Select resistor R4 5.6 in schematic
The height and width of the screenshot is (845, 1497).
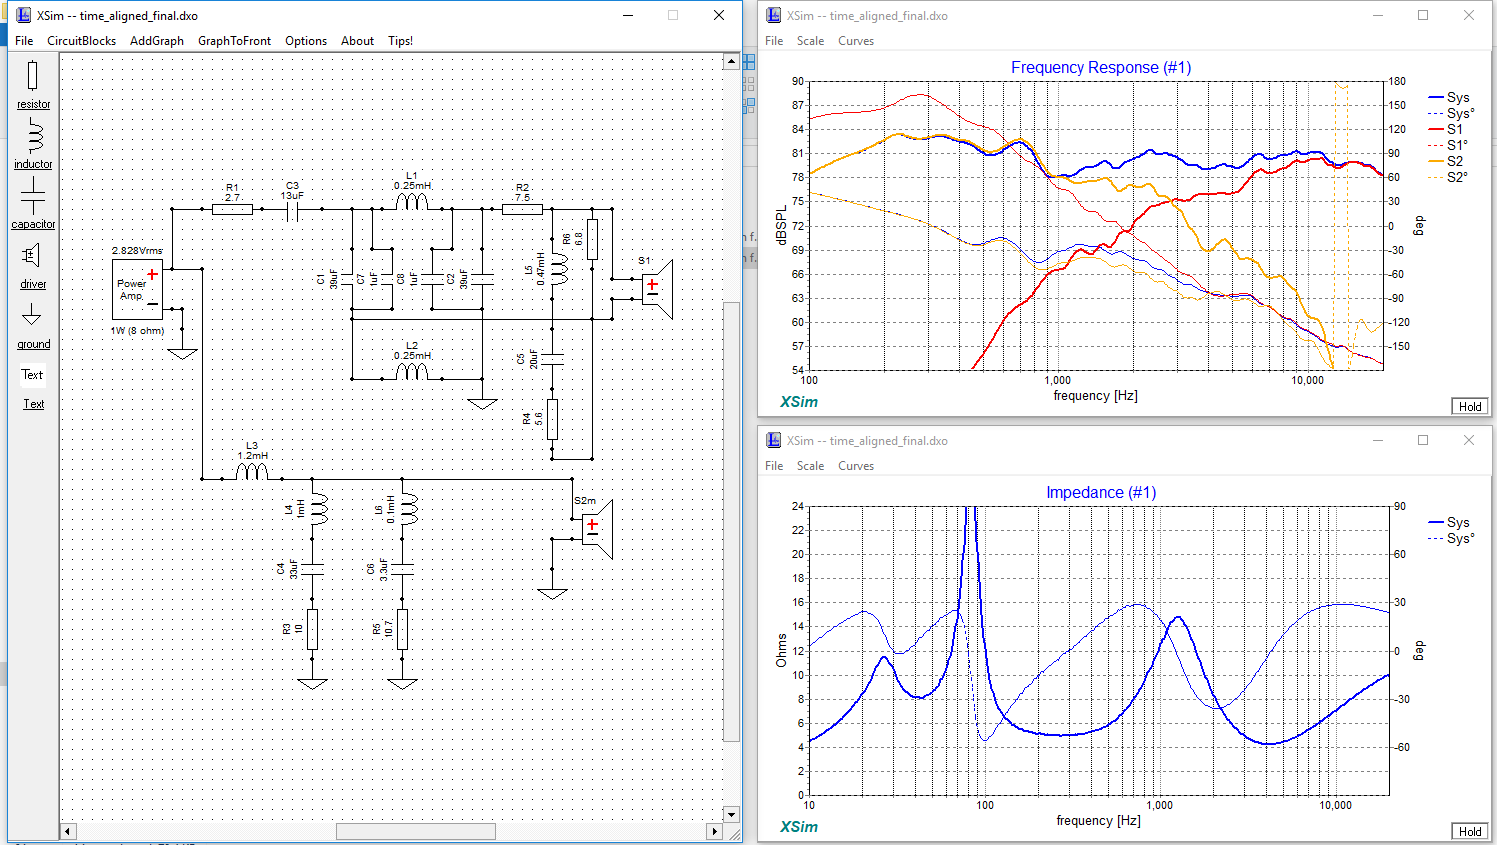pyautogui.click(x=552, y=419)
